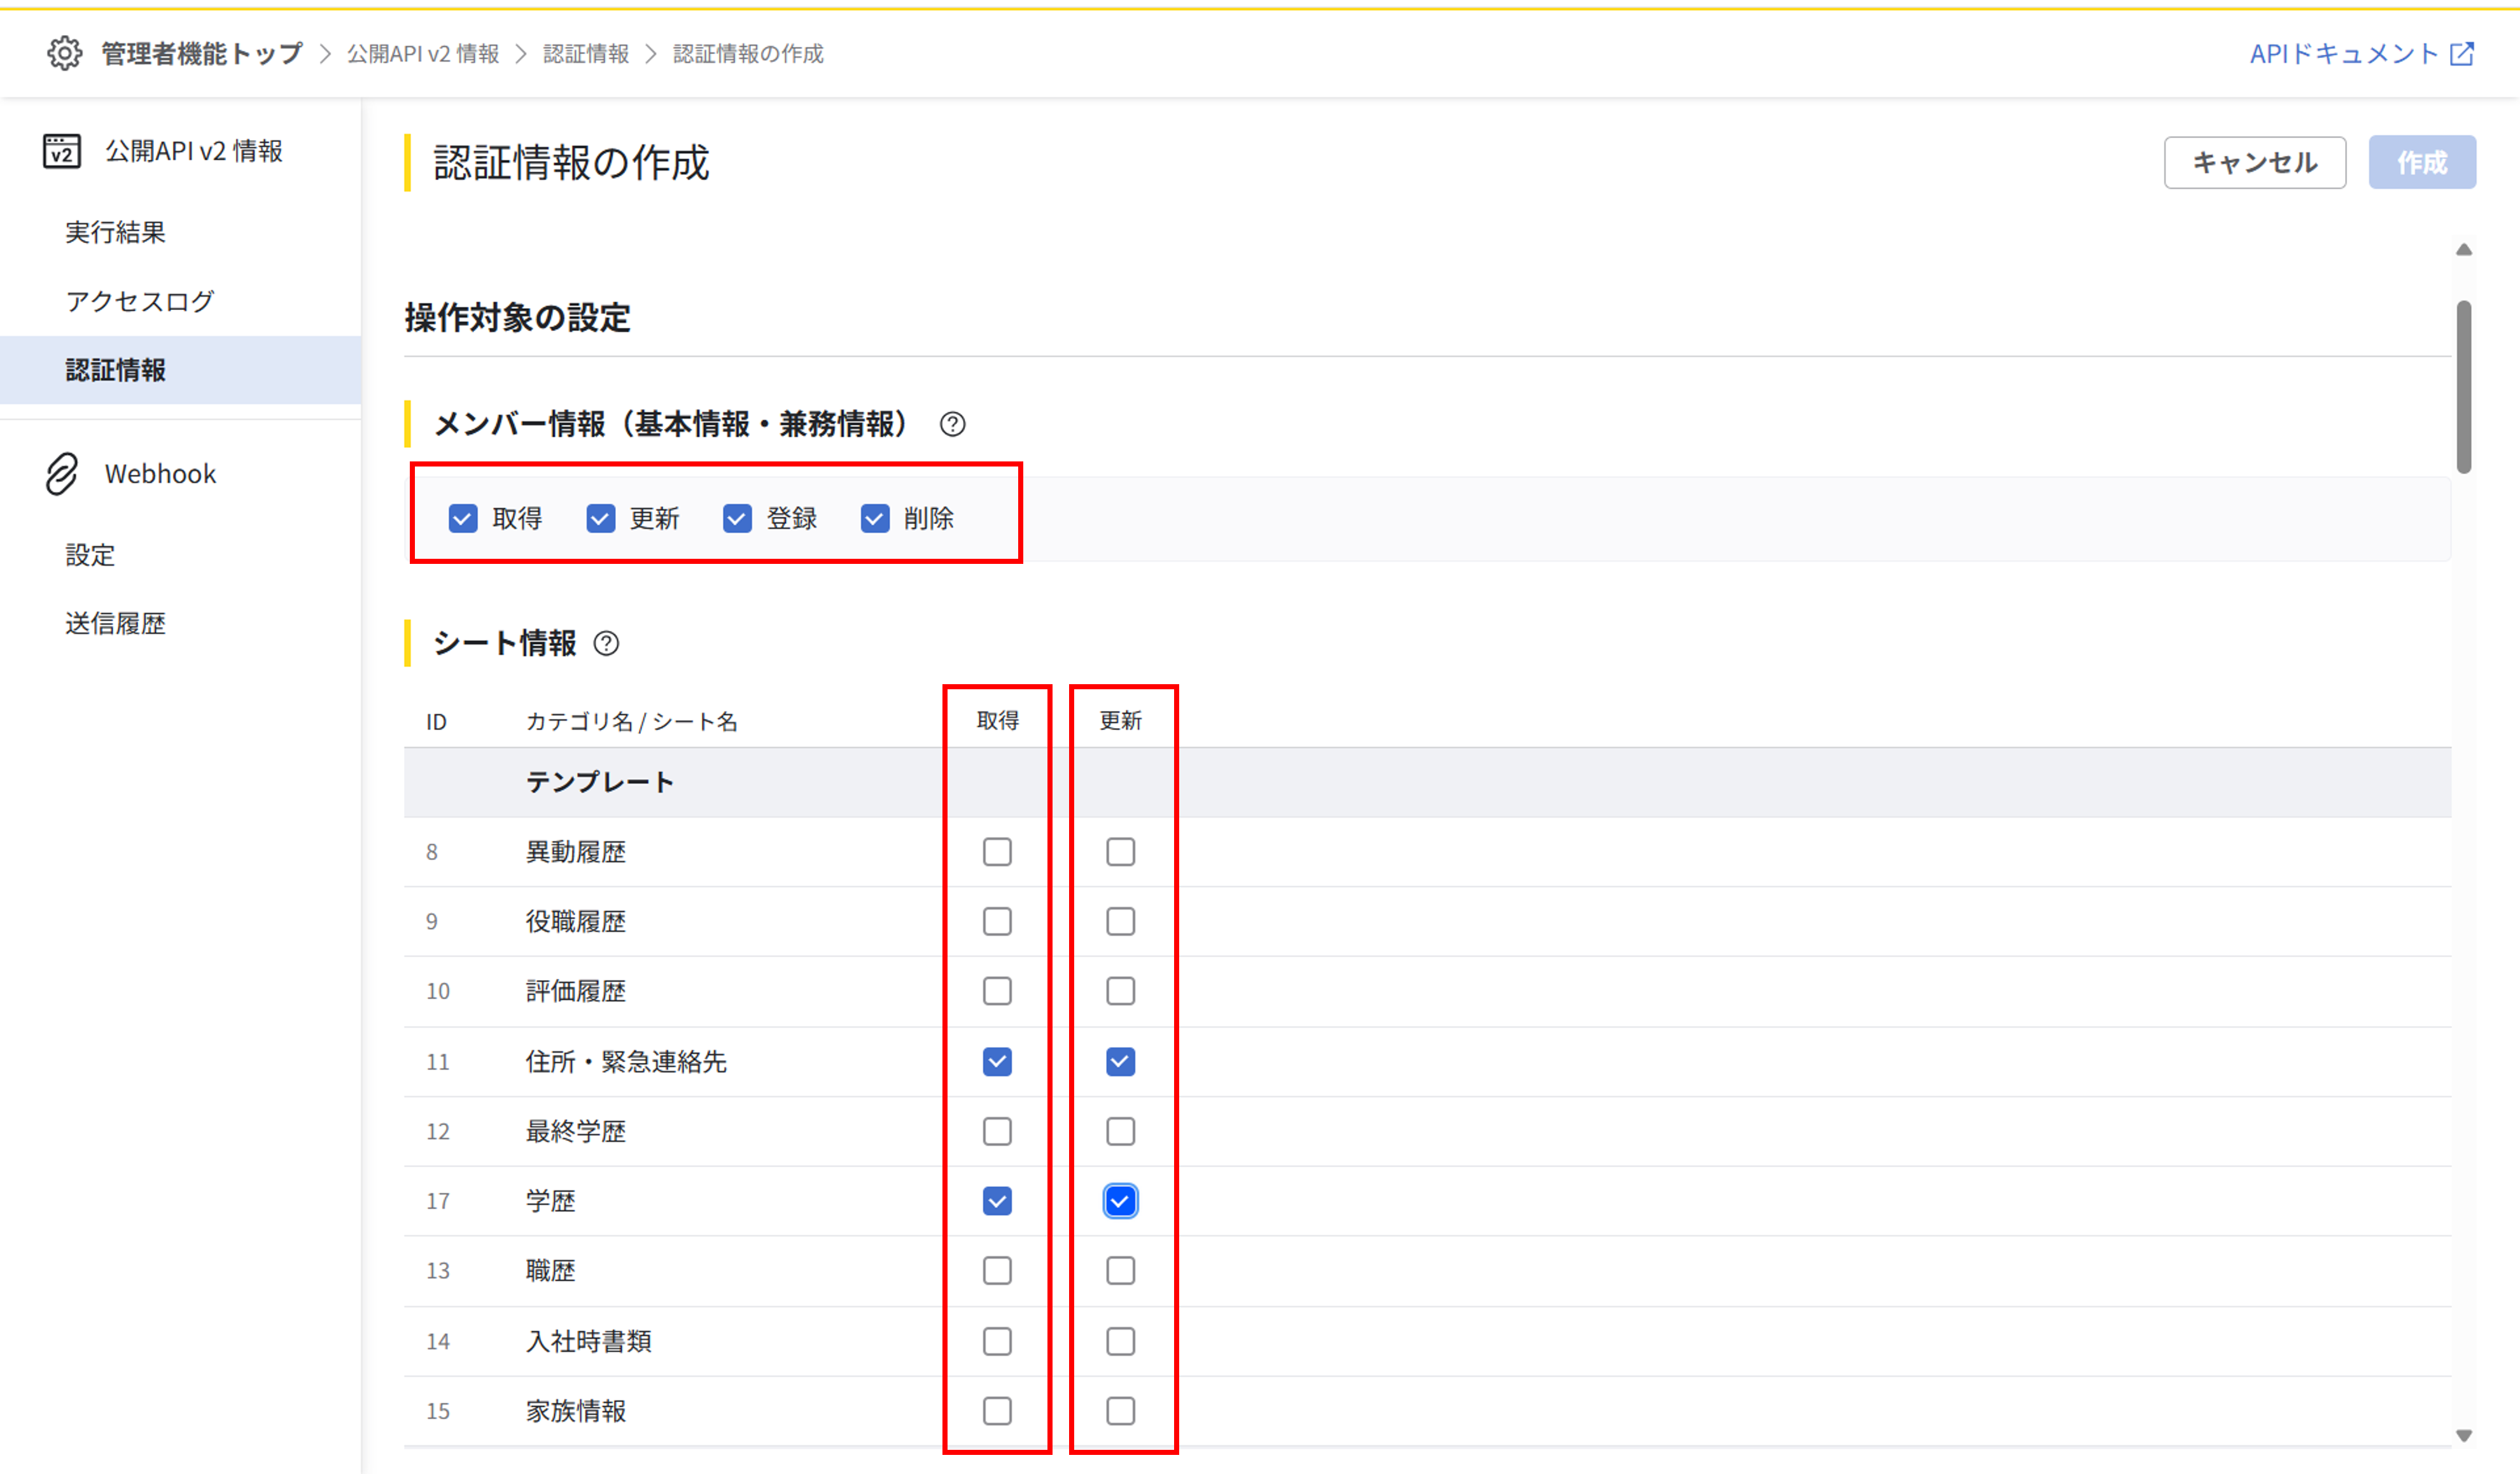Click the ID column header

(436, 721)
